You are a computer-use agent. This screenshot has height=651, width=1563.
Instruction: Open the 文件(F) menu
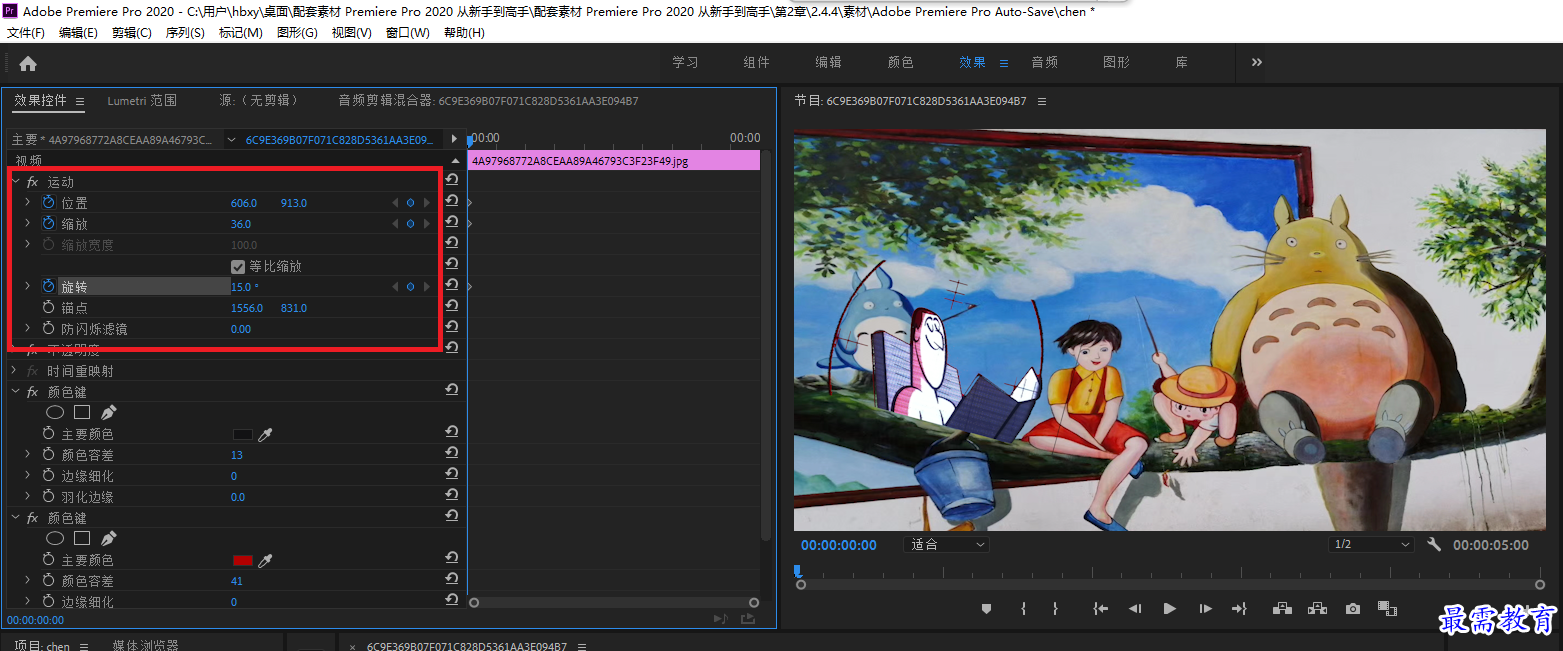tap(26, 33)
